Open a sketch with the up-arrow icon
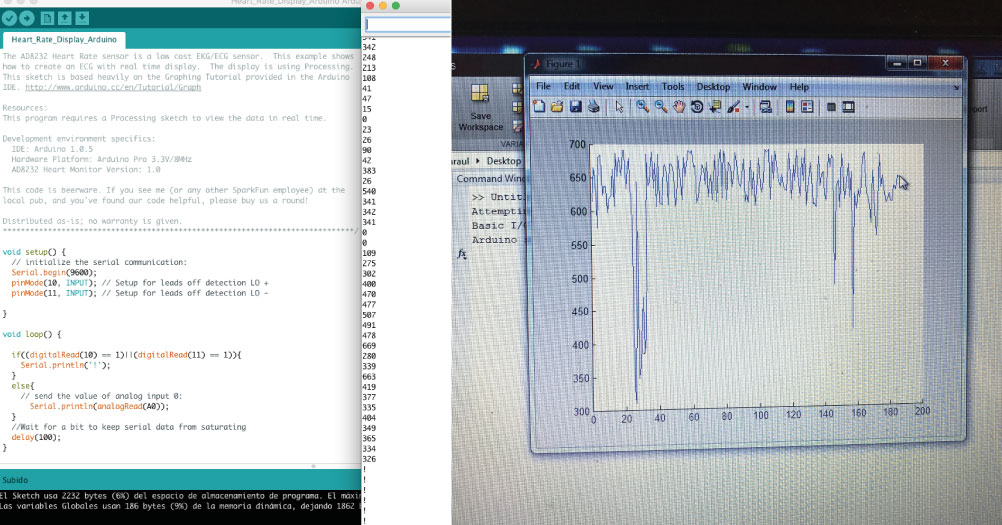1002x525 pixels. [x=65, y=19]
